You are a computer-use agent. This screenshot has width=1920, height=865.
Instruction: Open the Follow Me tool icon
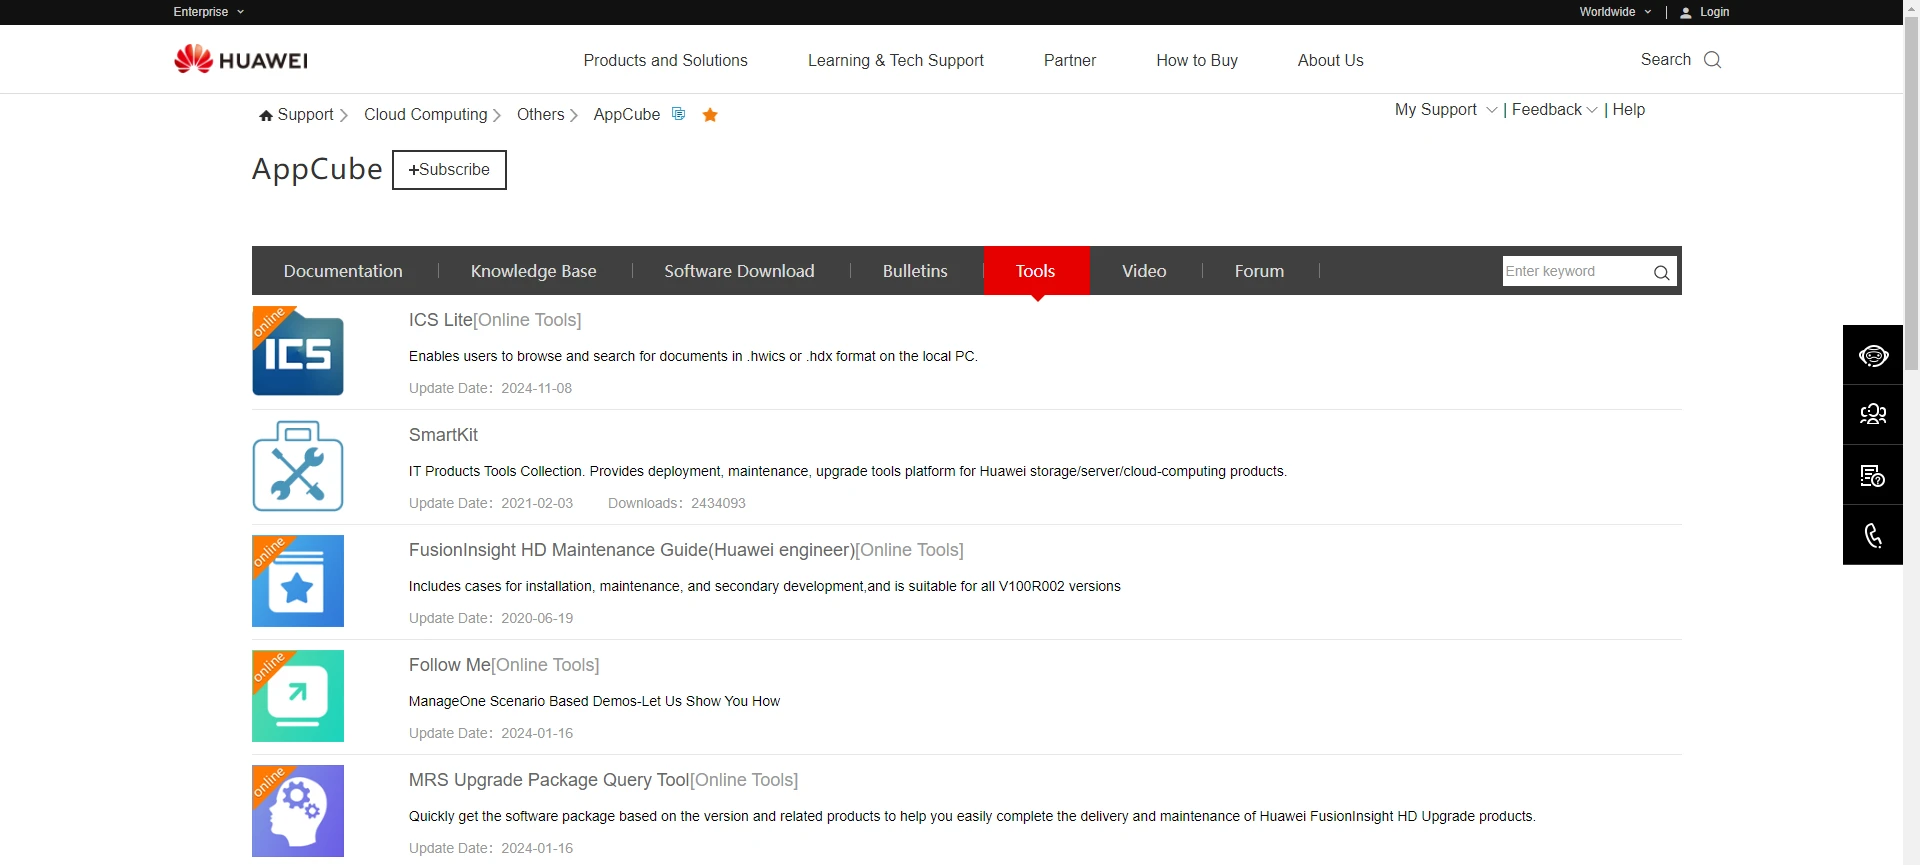tap(298, 696)
